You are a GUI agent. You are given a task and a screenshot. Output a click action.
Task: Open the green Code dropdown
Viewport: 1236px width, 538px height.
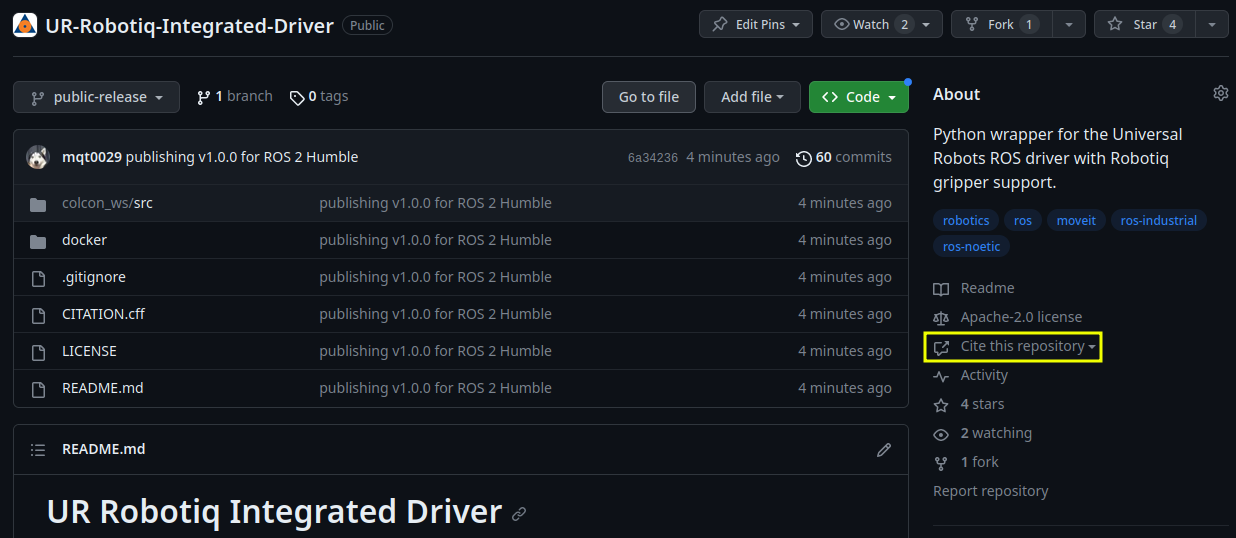pos(859,97)
